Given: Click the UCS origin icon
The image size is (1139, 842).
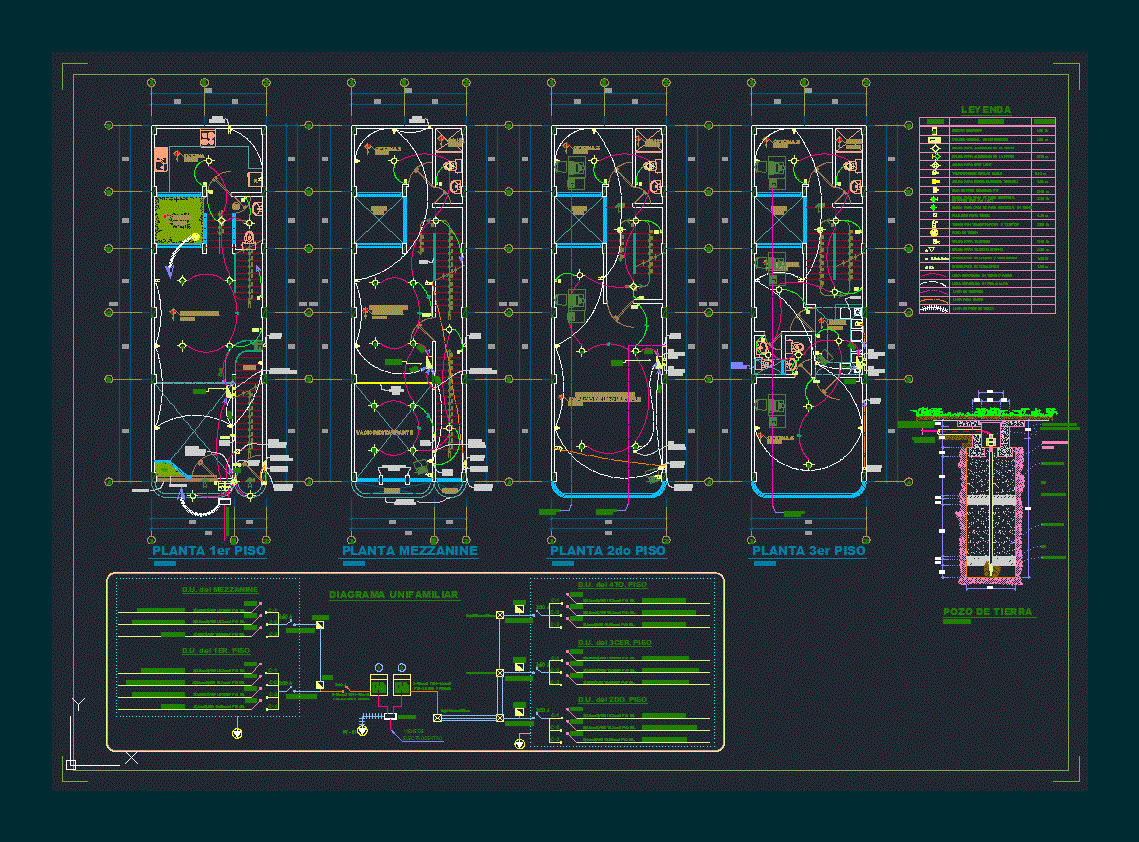Looking at the screenshot, I should click(71, 764).
